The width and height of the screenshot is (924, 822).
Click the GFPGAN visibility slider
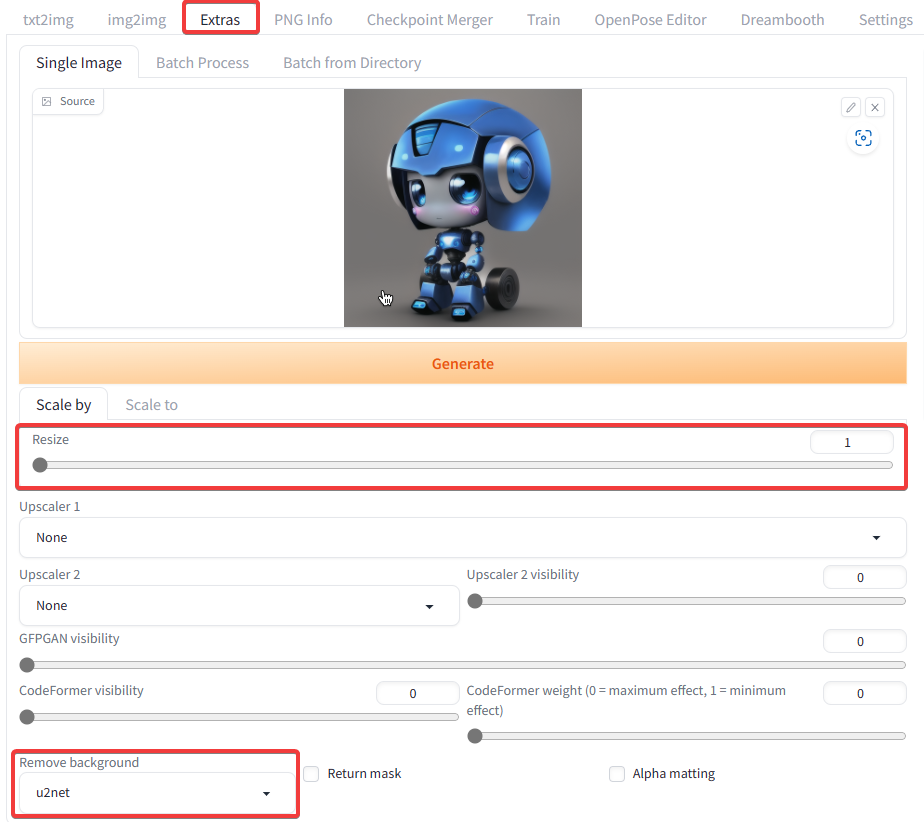click(463, 665)
